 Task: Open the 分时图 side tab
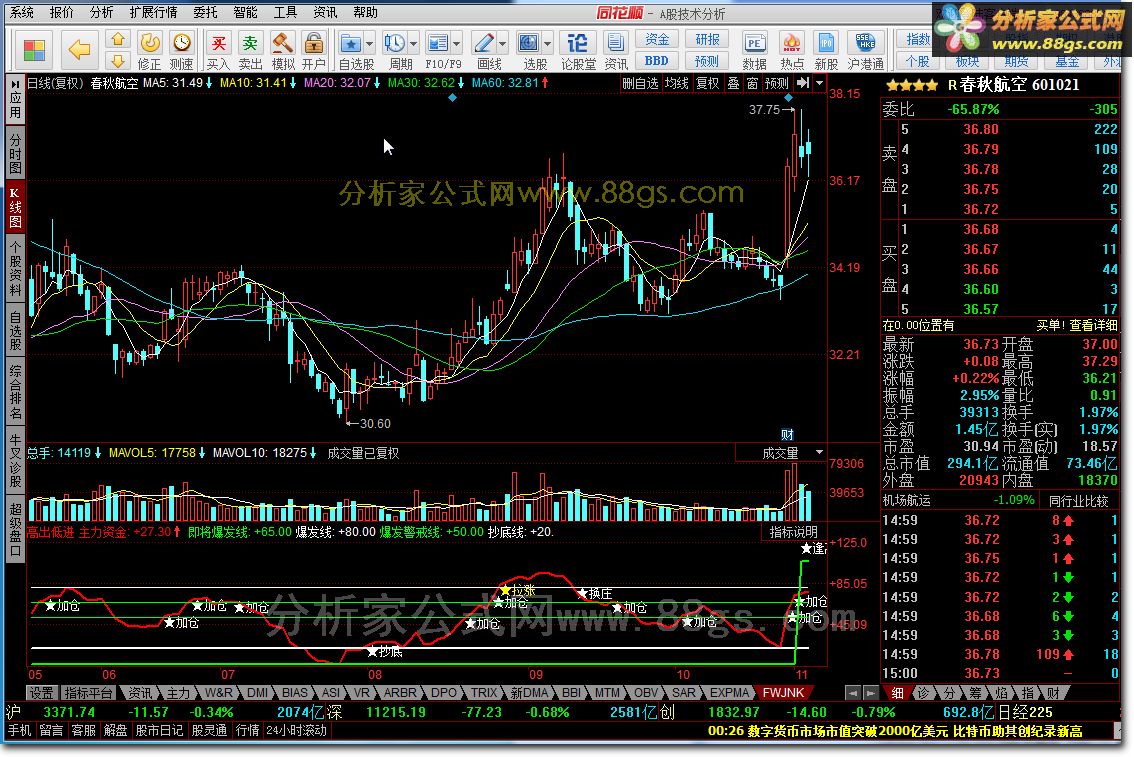[15, 153]
